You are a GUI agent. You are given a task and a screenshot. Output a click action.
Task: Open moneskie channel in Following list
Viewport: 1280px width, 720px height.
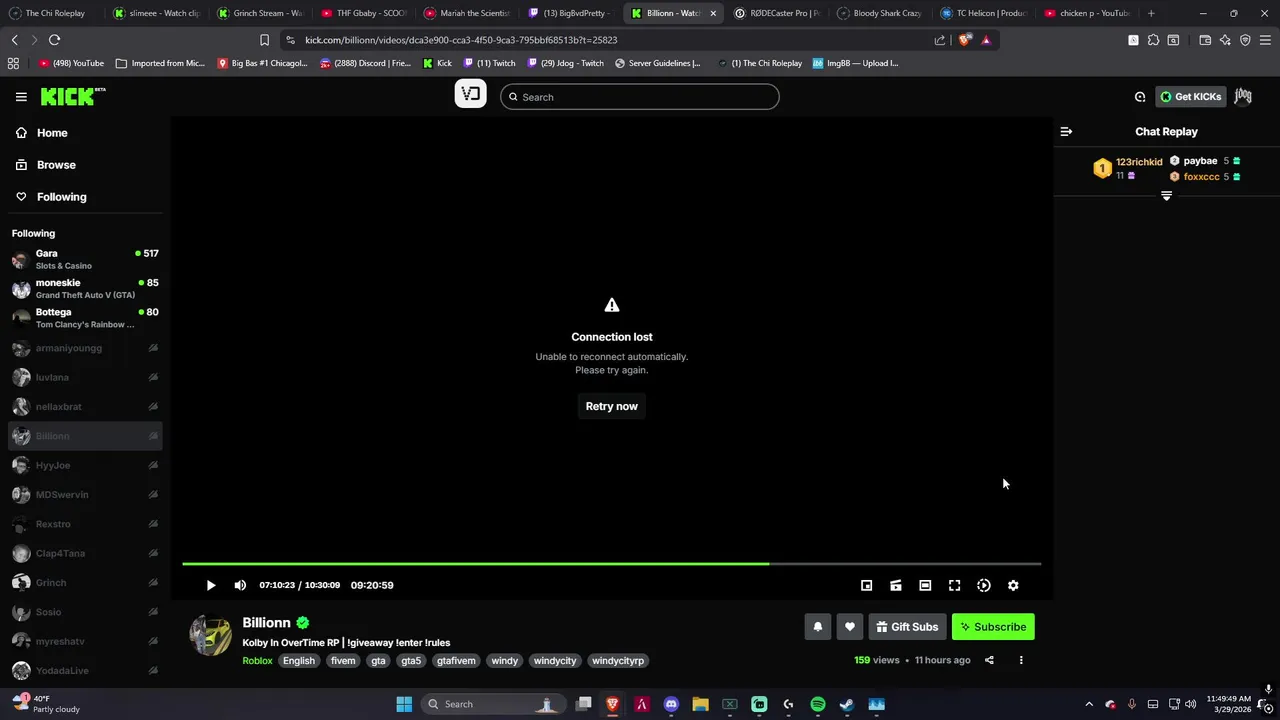[x=85, y=288]
